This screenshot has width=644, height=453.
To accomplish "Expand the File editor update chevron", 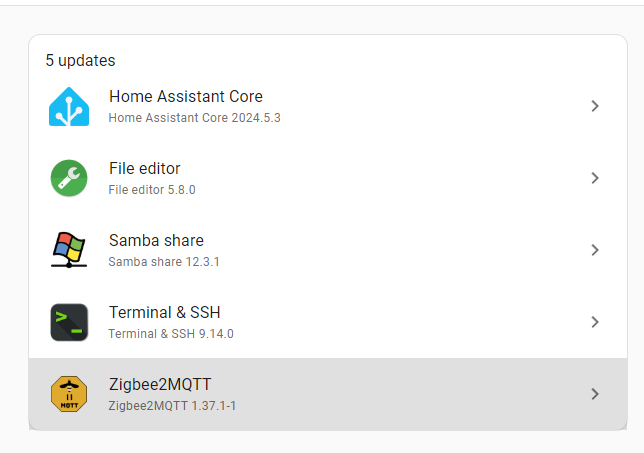I will pyautogui.click(x=595, y=178).
